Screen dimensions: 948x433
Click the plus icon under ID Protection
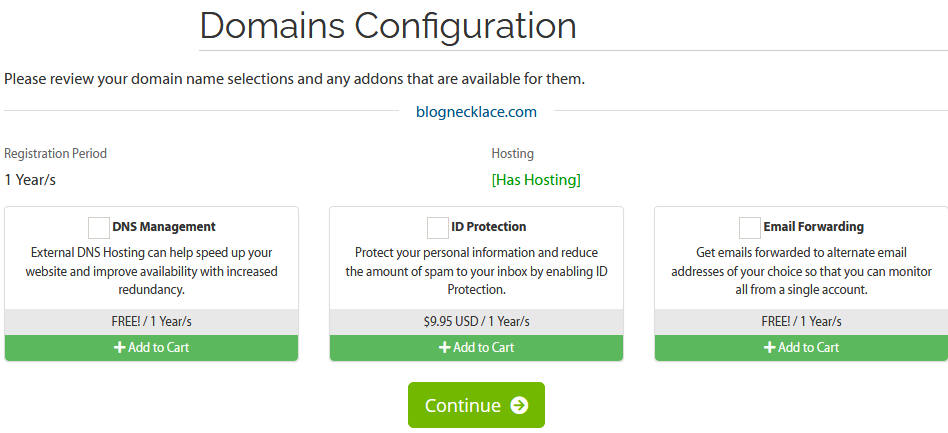[445, 348]
